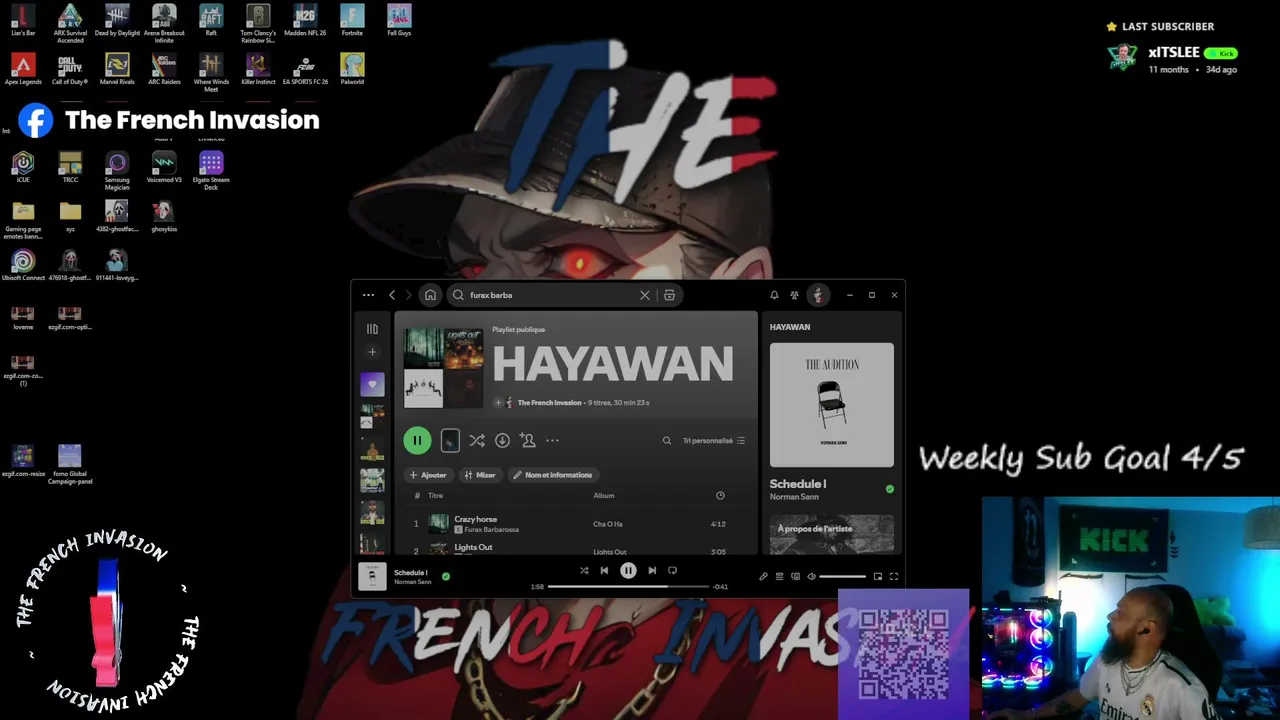Click the Mixer button
The height and width of the screenshot is (720, 1280).
tap(480, 475)
